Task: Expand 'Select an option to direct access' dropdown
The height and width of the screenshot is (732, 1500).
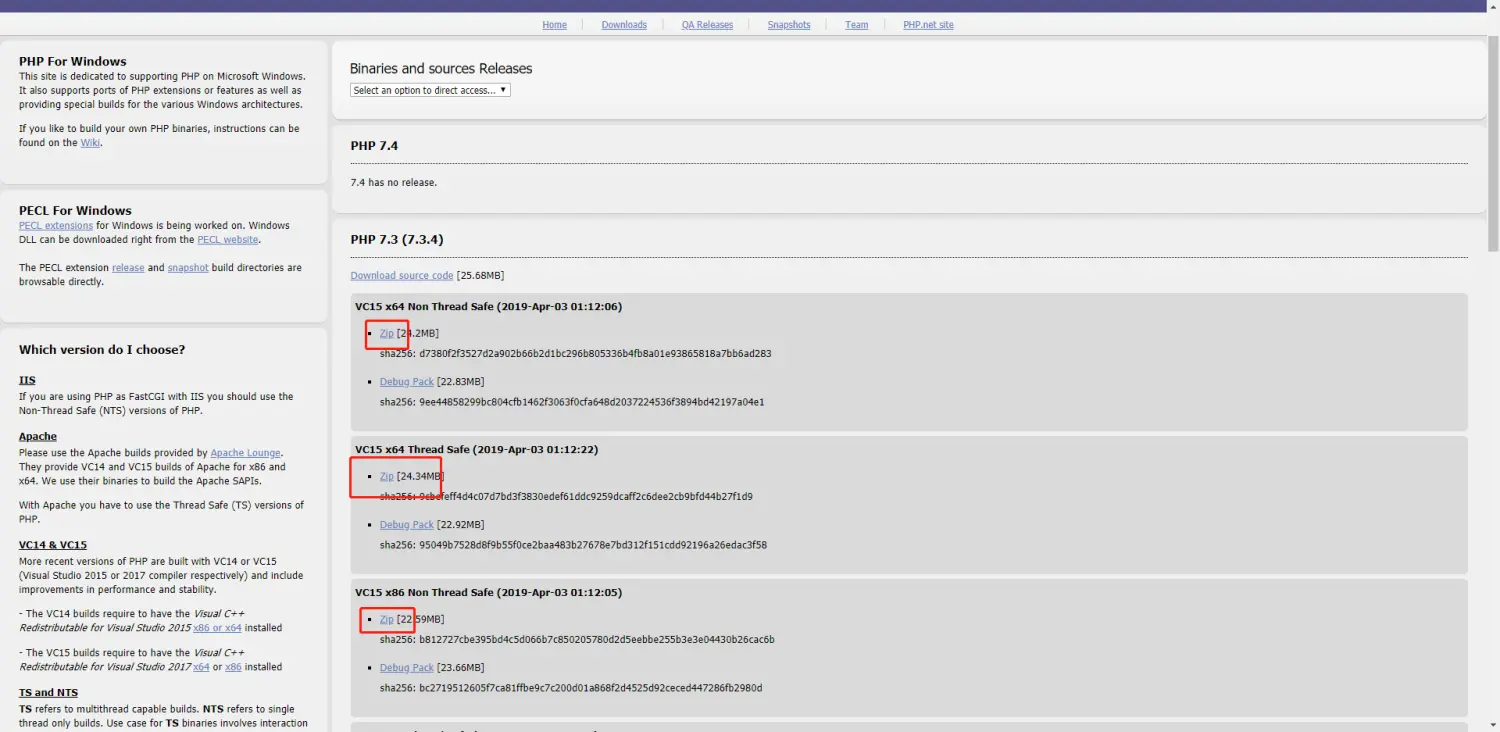Action: pyautogui.click(x=430, y=90)
